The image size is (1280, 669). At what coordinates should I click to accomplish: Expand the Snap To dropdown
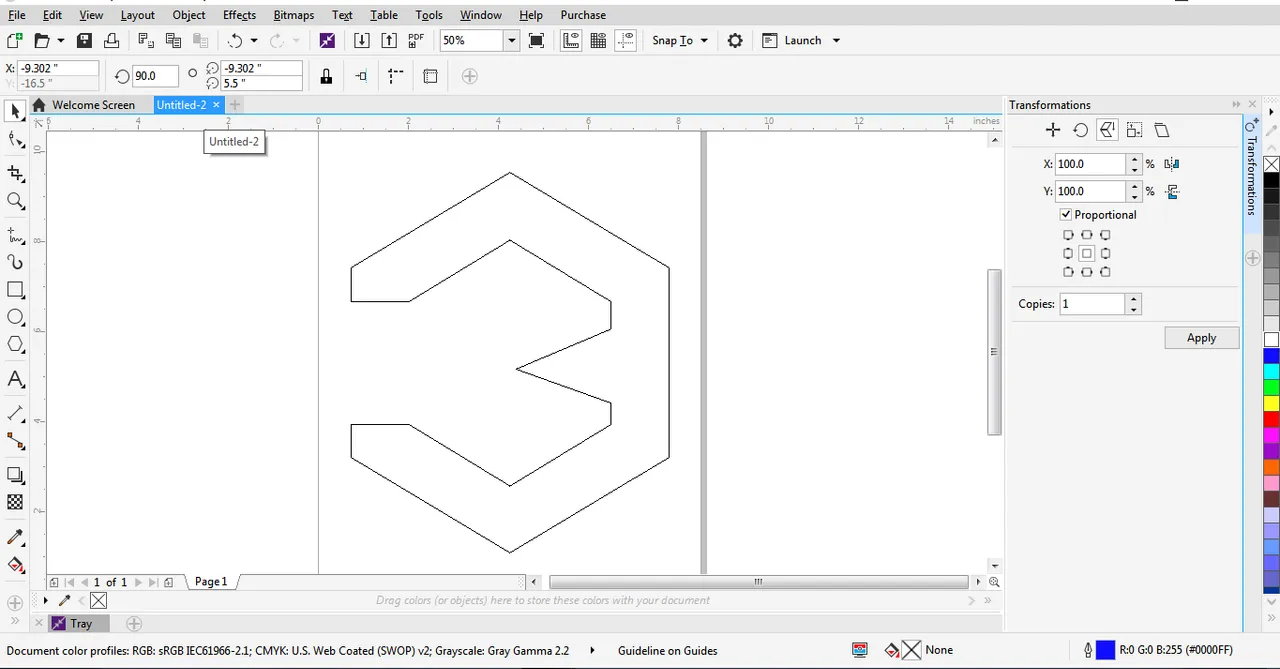(704, 40)
